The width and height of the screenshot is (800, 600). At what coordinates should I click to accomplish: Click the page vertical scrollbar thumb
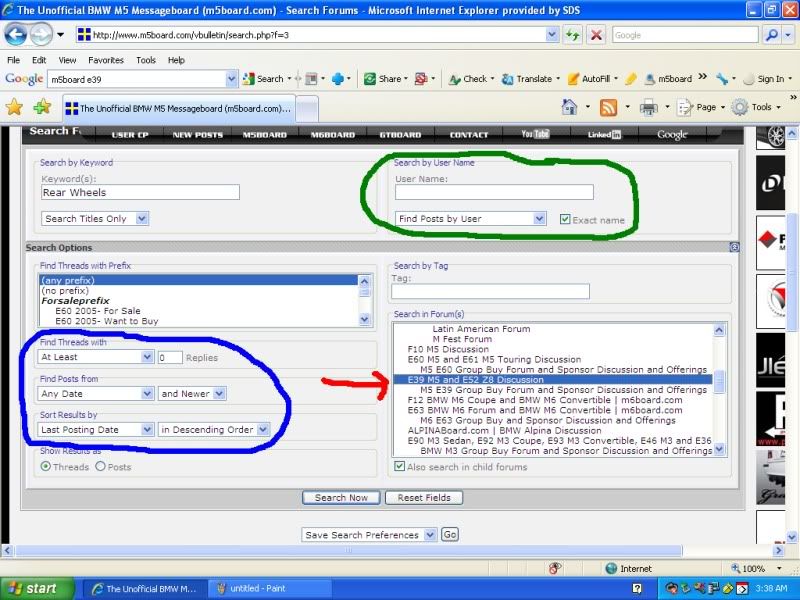(x=792, y=272)
